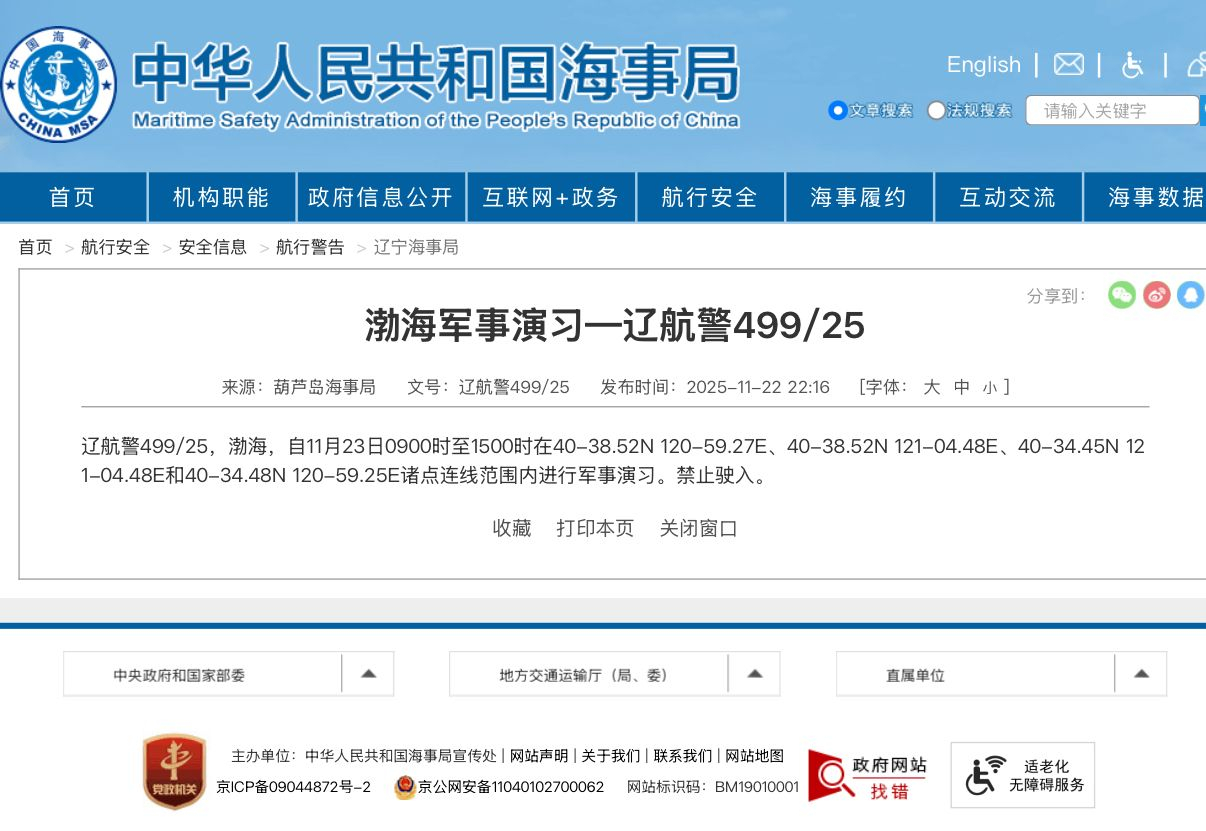Share article via blue QQ icon

(1190, 295)
